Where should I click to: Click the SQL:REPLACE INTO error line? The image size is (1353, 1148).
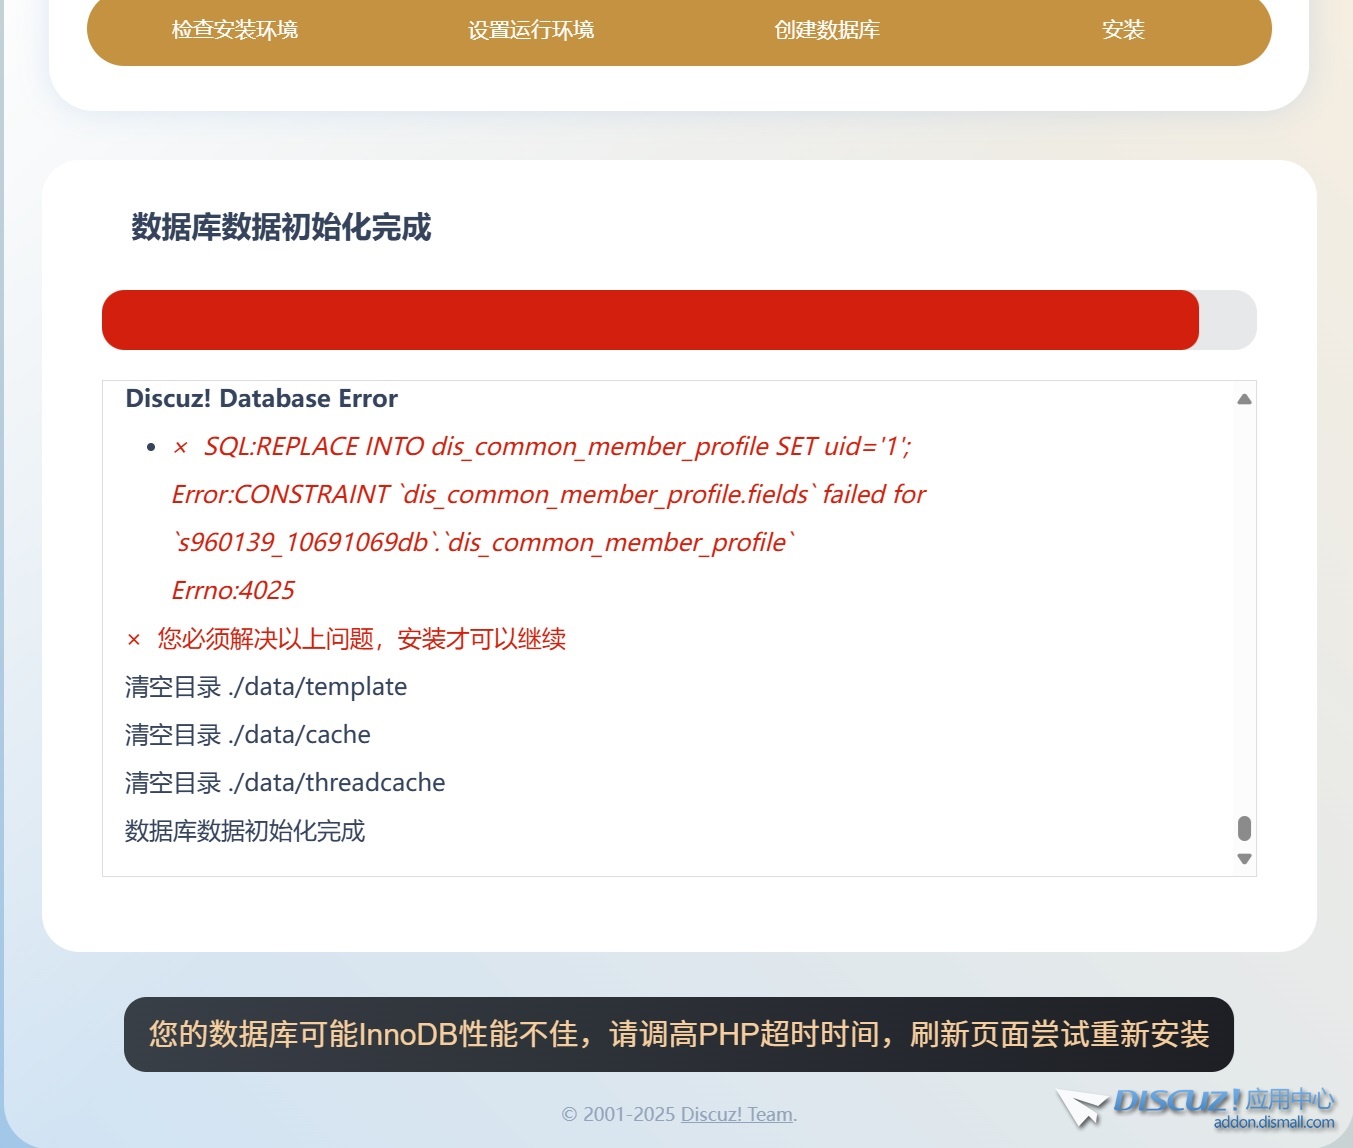(x=557, y=447)
